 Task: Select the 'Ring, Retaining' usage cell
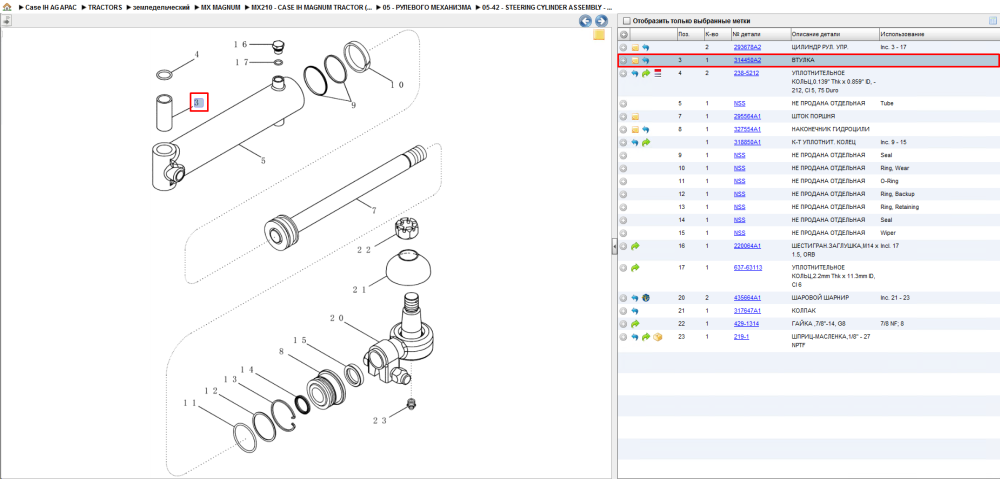[899, 207]
